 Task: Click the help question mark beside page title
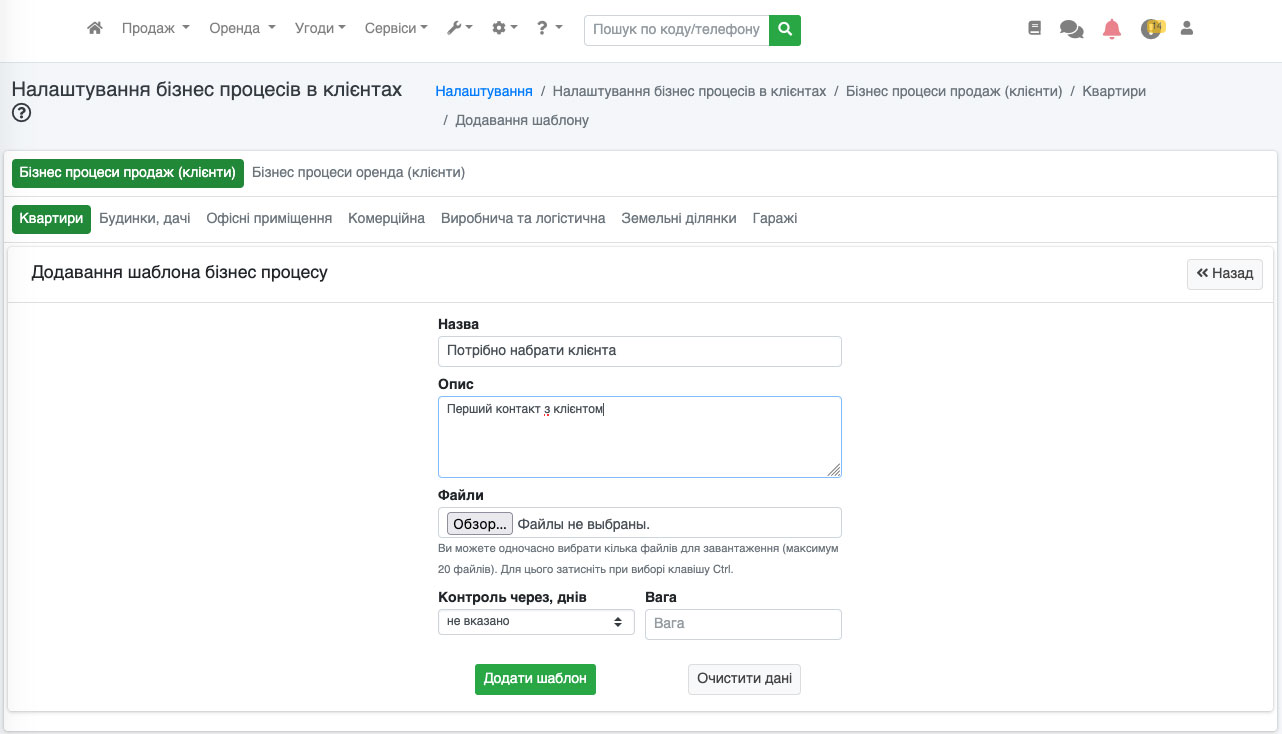(x=21, y=113)
